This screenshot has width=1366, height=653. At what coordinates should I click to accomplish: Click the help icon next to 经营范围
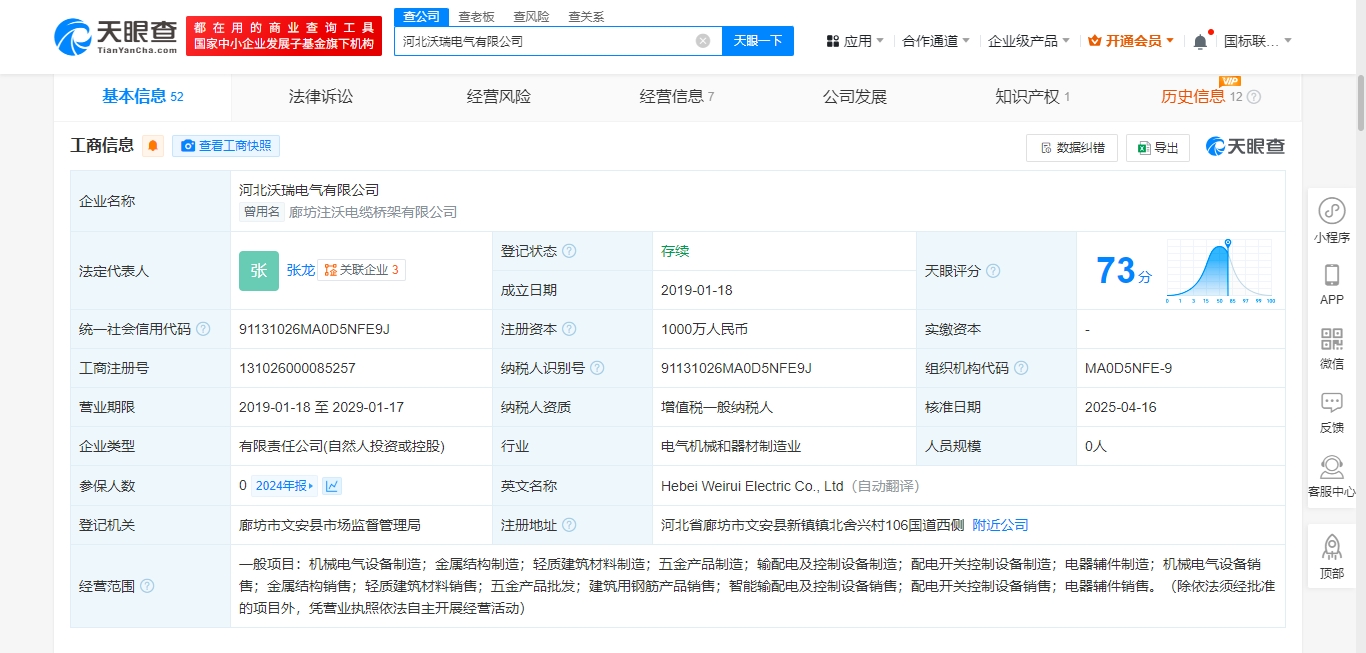point(147,586)
